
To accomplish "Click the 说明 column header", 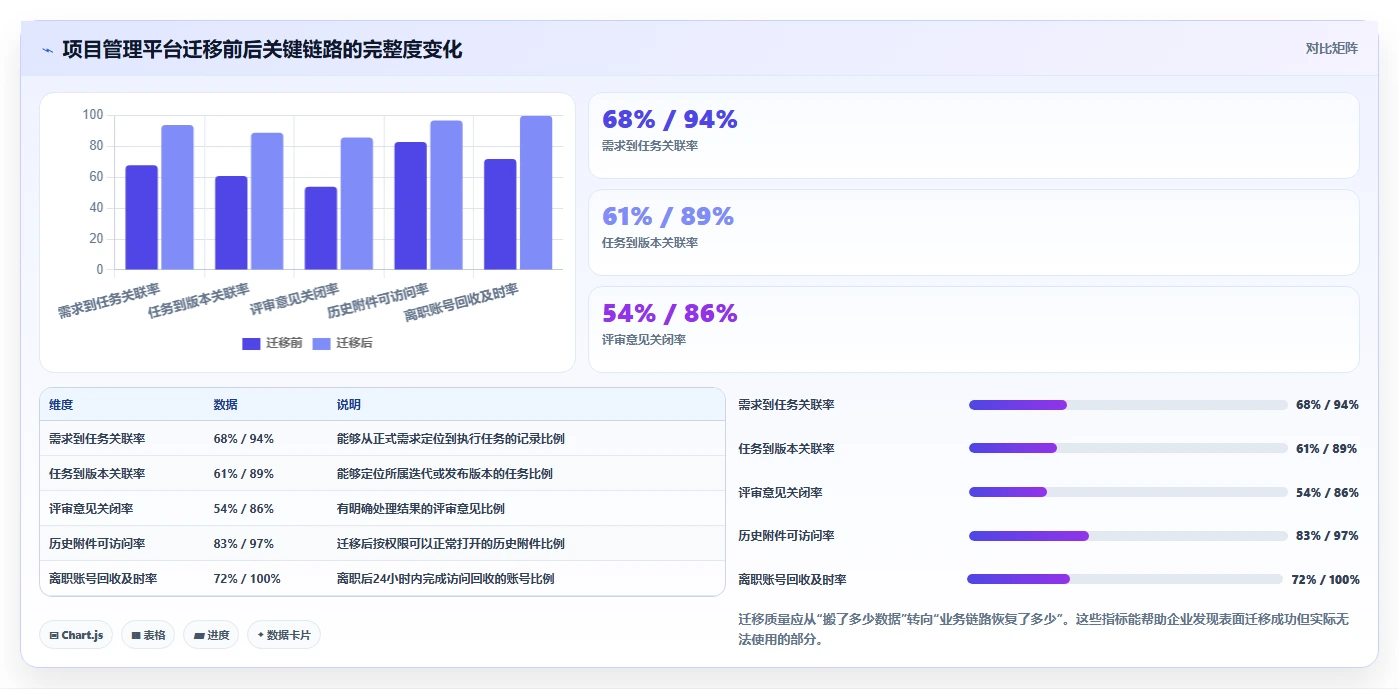I will coord(349,405).
